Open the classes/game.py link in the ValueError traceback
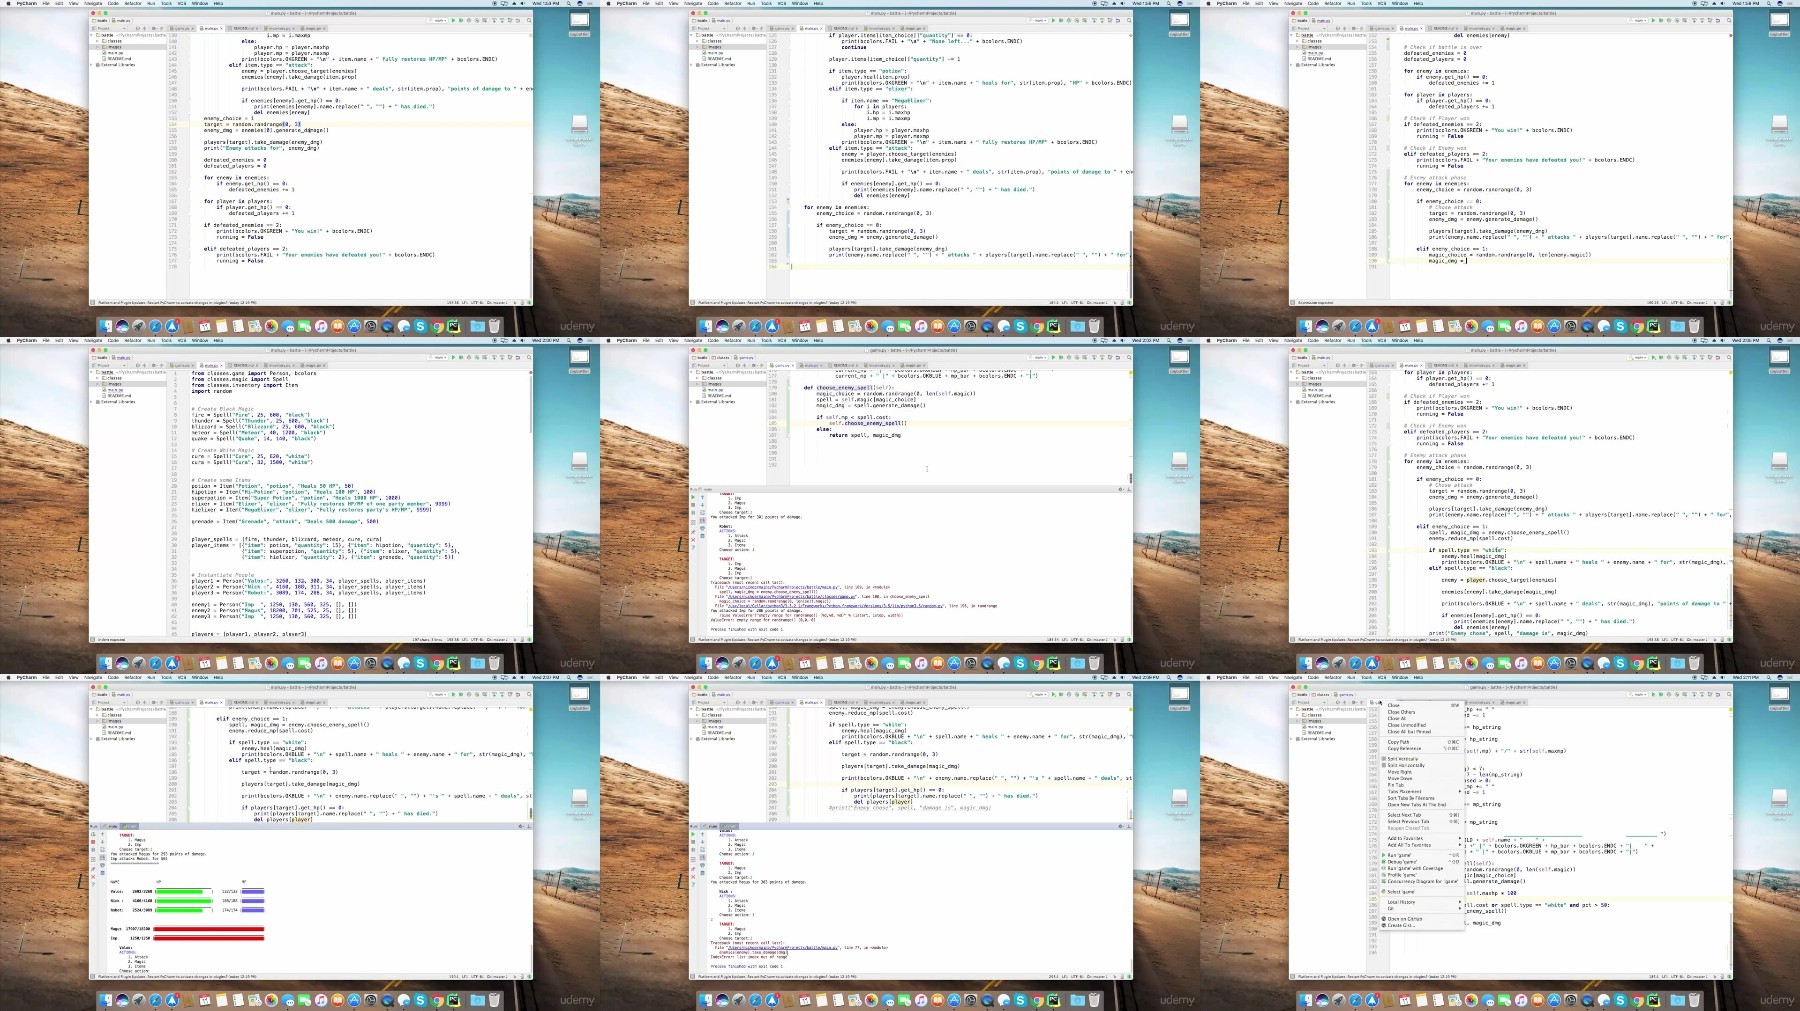1800x1011 pixels. [792, 597]
